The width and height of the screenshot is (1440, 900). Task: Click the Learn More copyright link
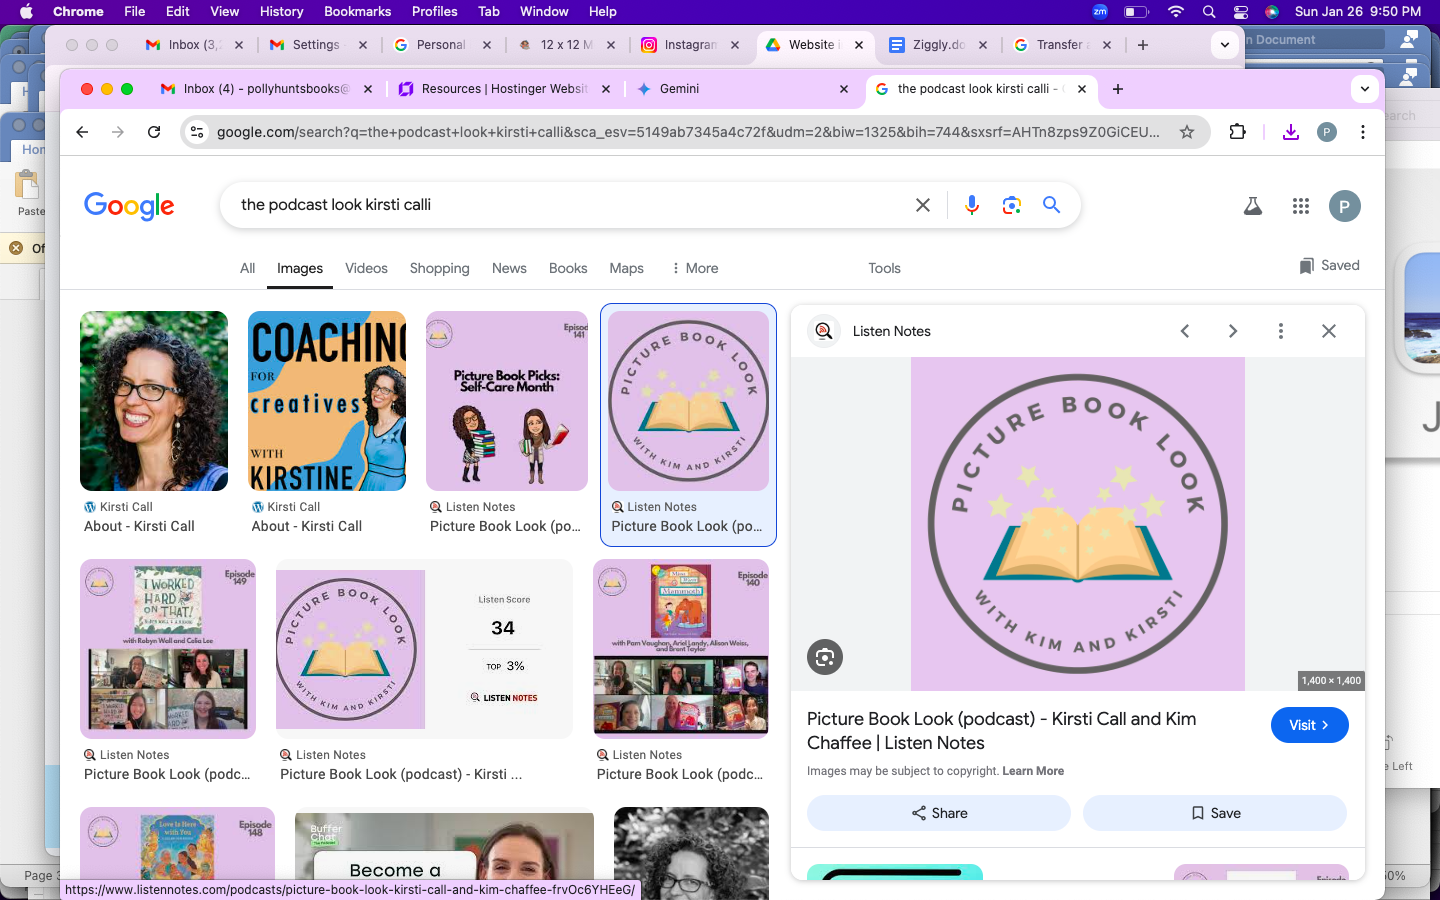(1033, 771)
